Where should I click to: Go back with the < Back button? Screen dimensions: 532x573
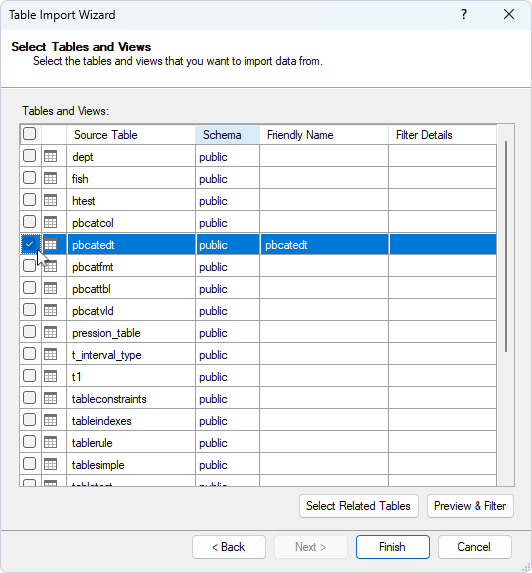click(229, 547)
